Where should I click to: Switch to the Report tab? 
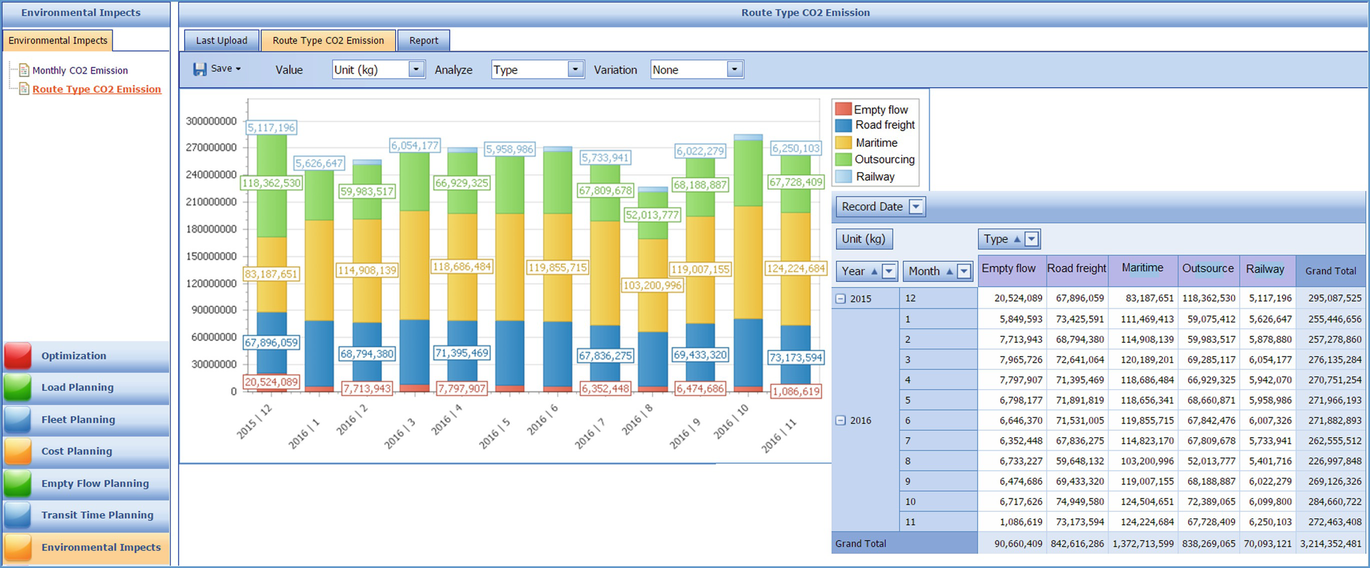coord(424,41)
